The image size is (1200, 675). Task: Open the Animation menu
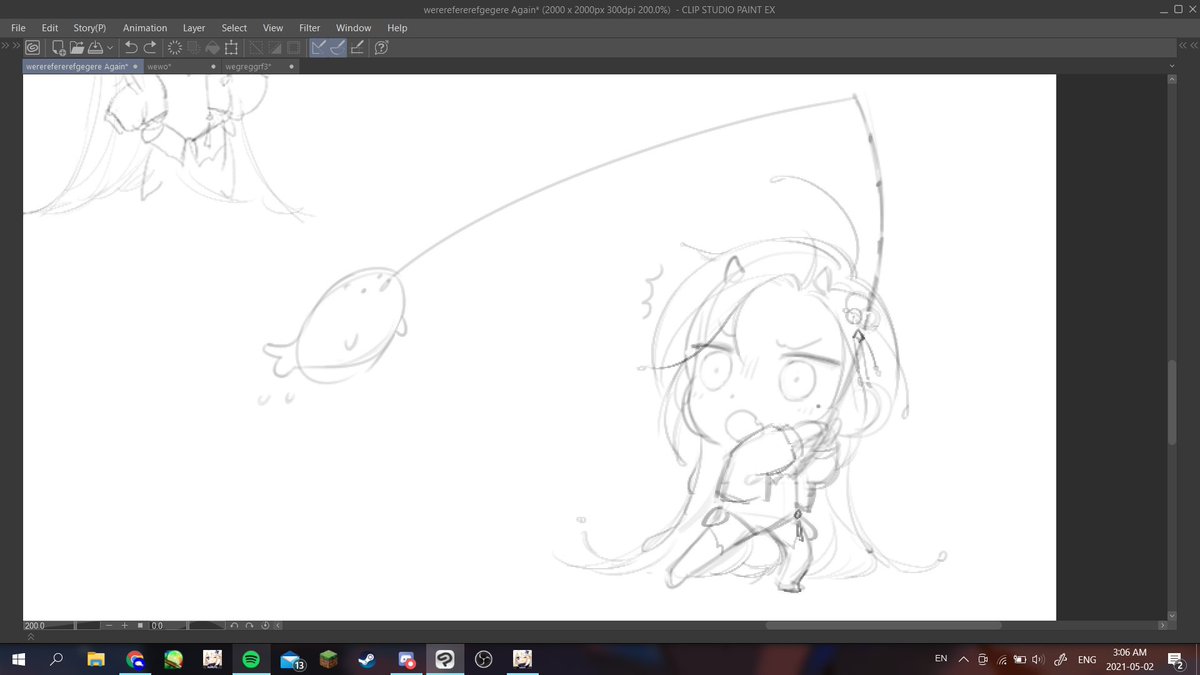click(x=145, y=28)
